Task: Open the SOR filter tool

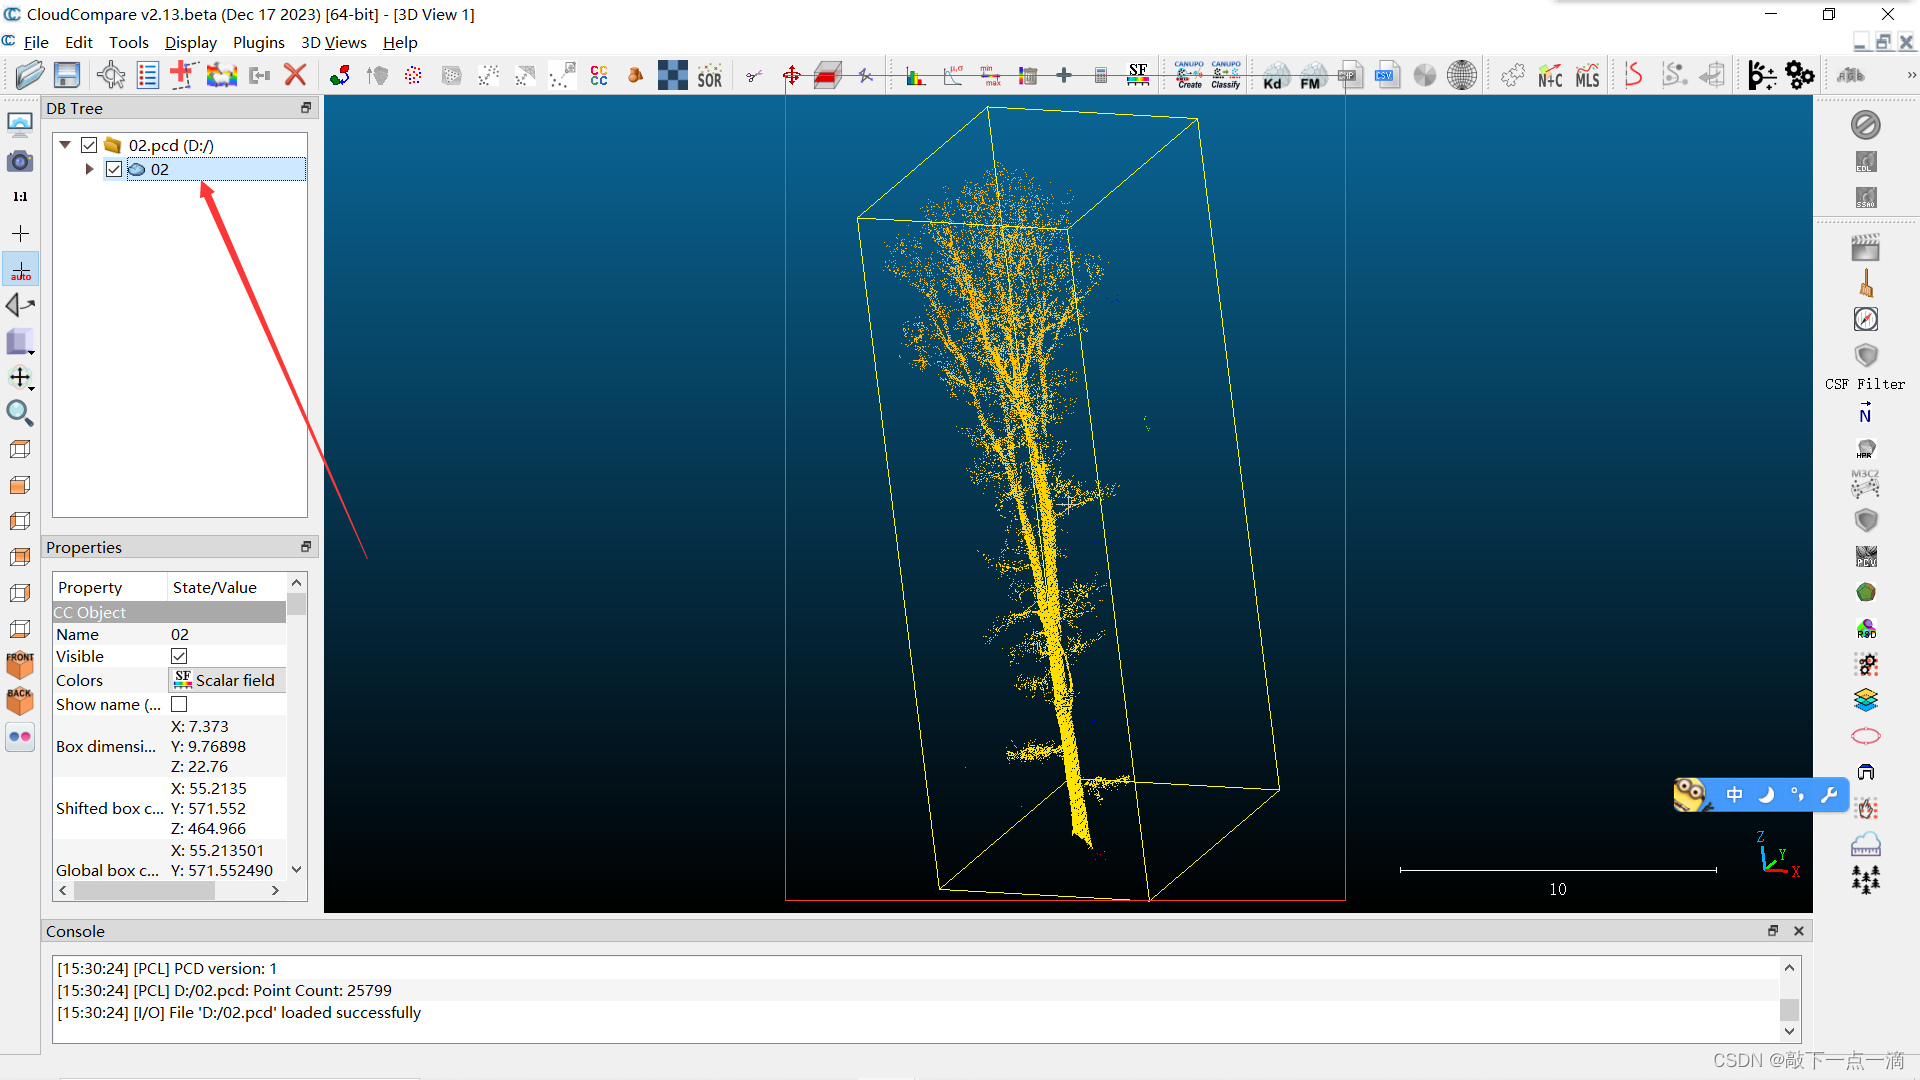Action: tap(709, 76)
